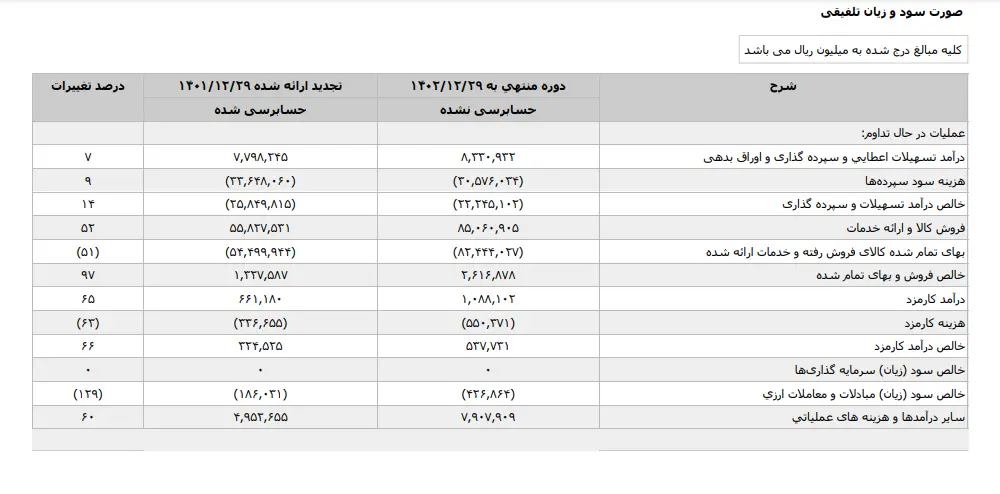Screen dimensions: 1000x494
Task: Click the 'دوره منتهی به ۱۴۰۲/۱۲/۲۹' column header
Action: [488, 86]
